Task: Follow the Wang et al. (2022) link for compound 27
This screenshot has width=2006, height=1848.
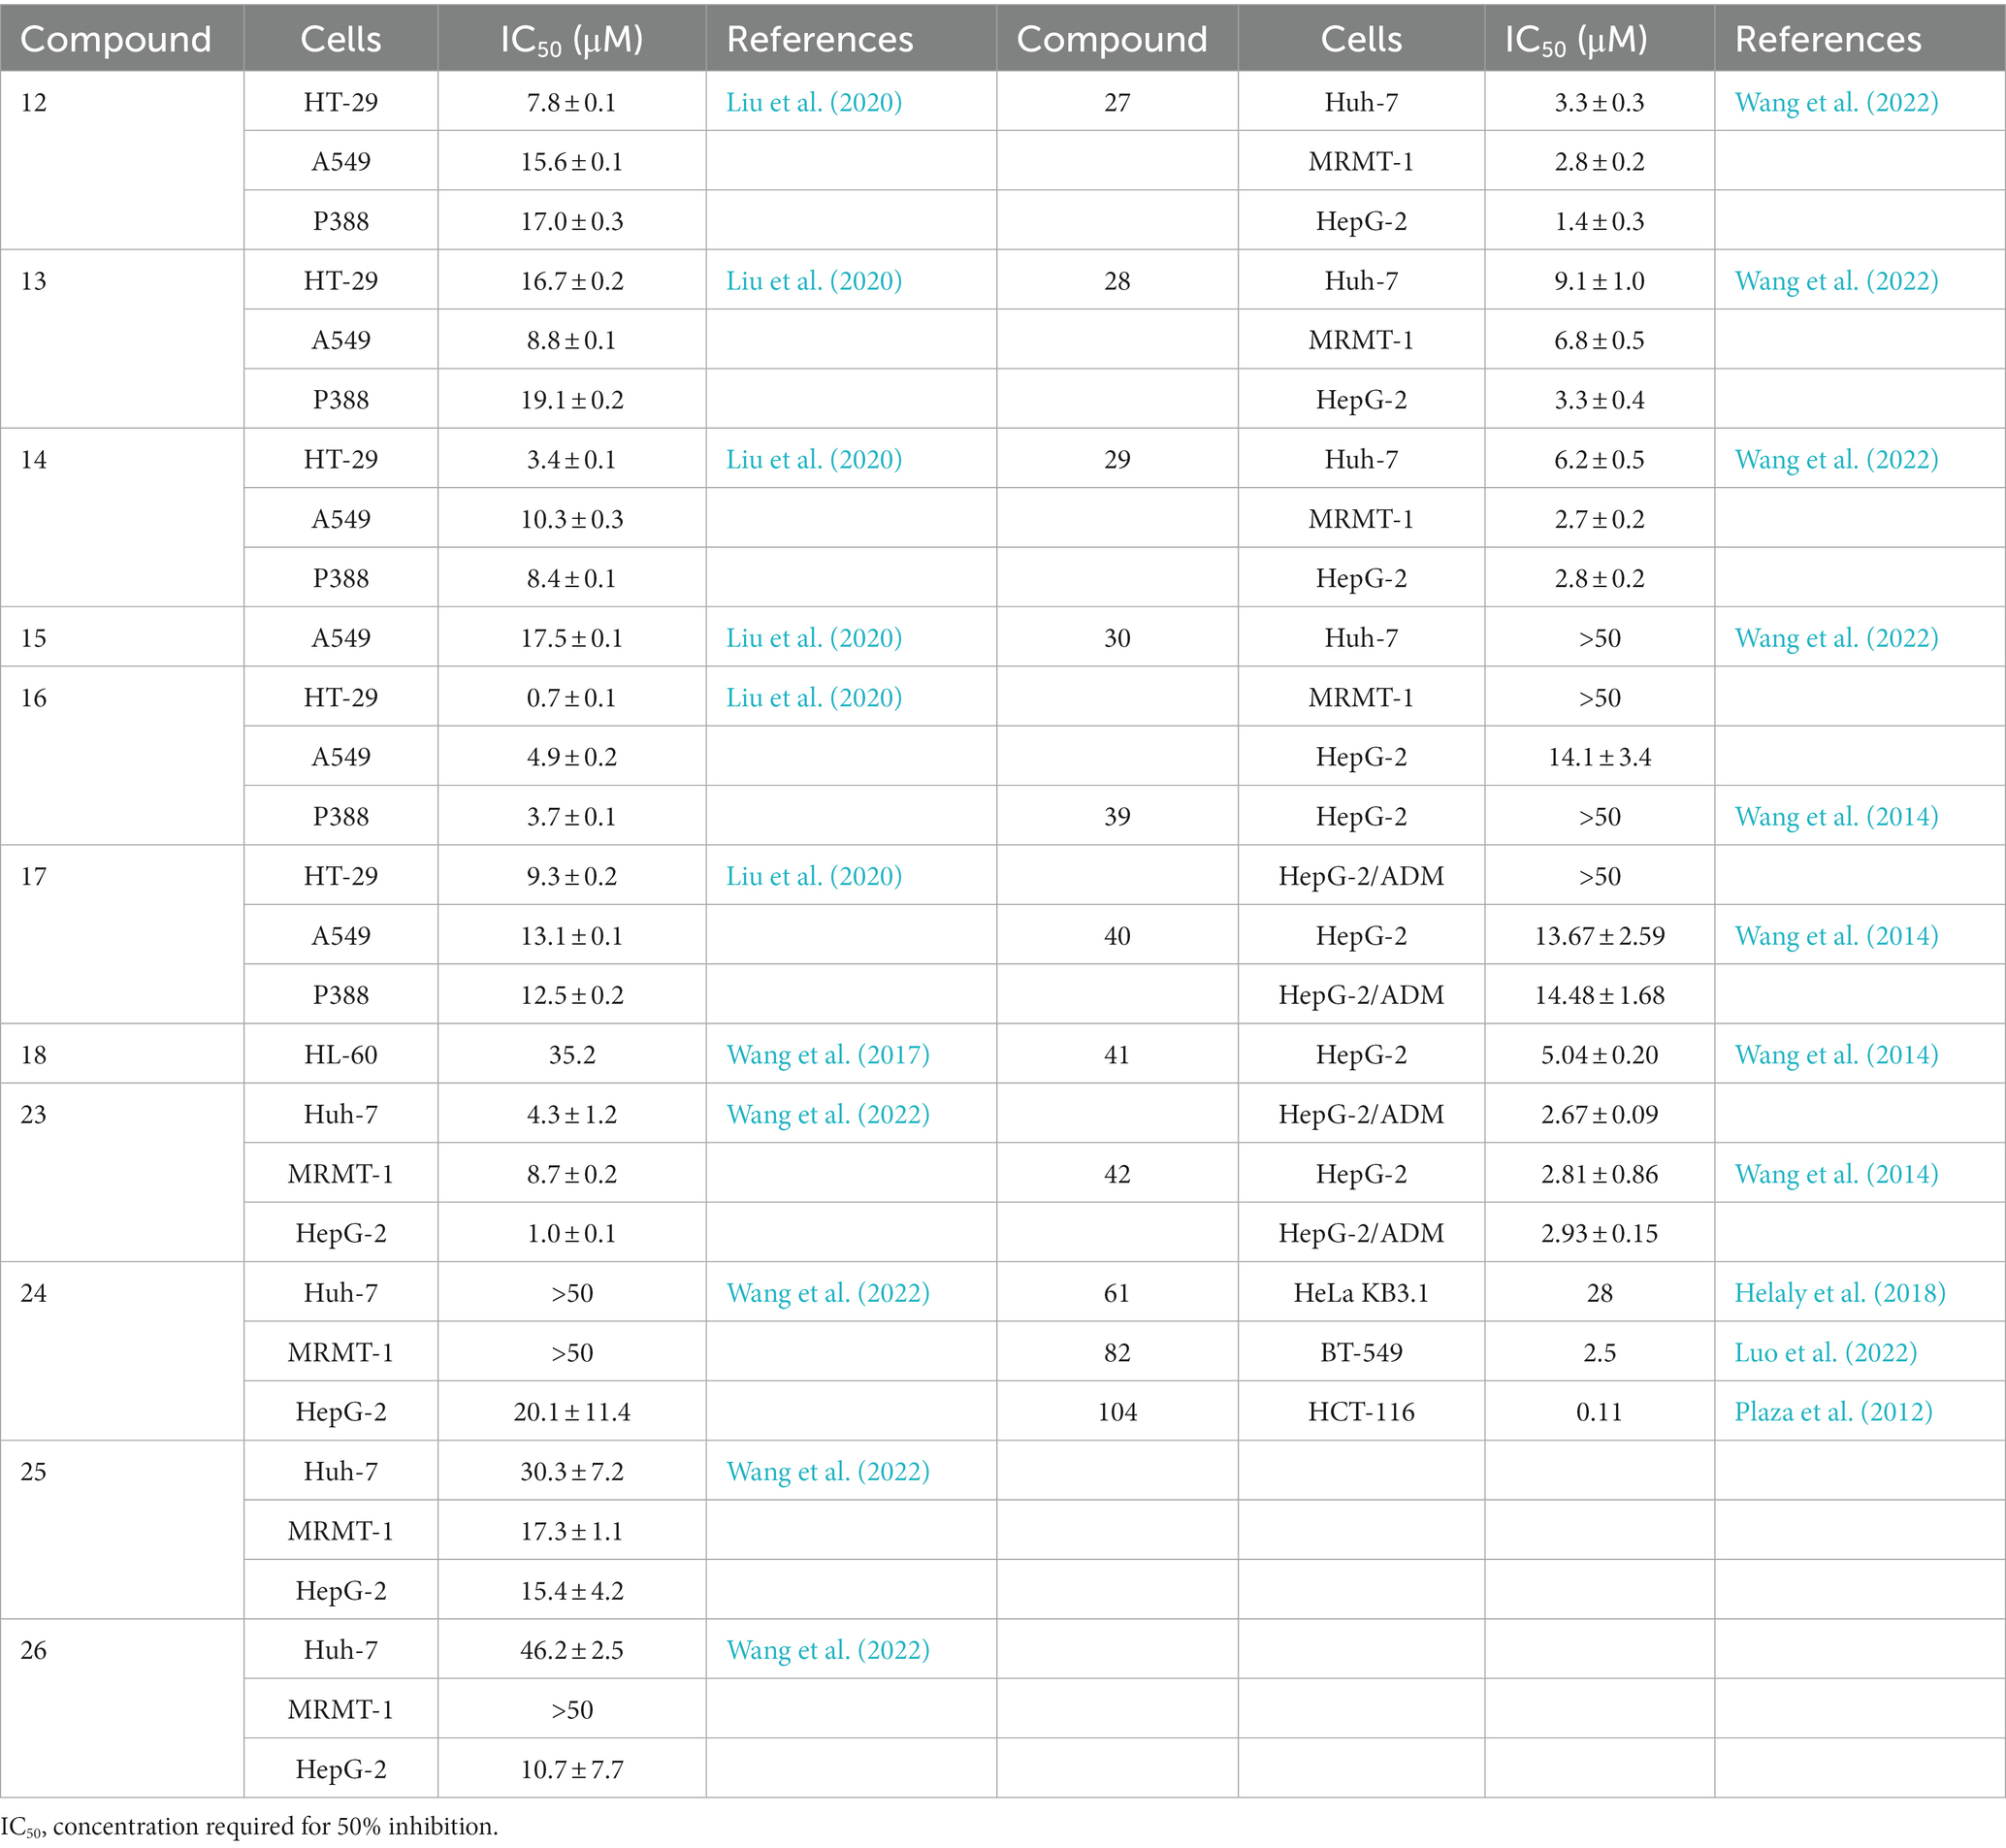Action: click(x=1836, y=102)
